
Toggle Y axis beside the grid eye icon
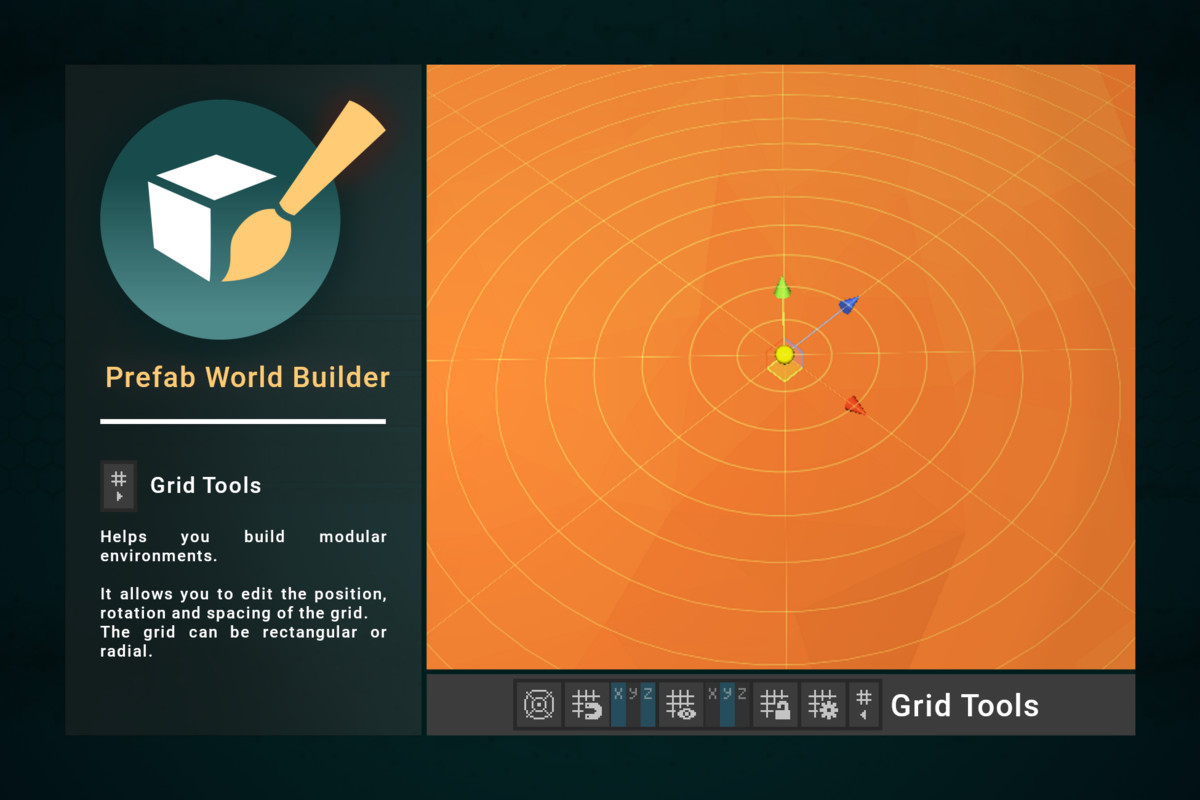[x=727, y=705]
